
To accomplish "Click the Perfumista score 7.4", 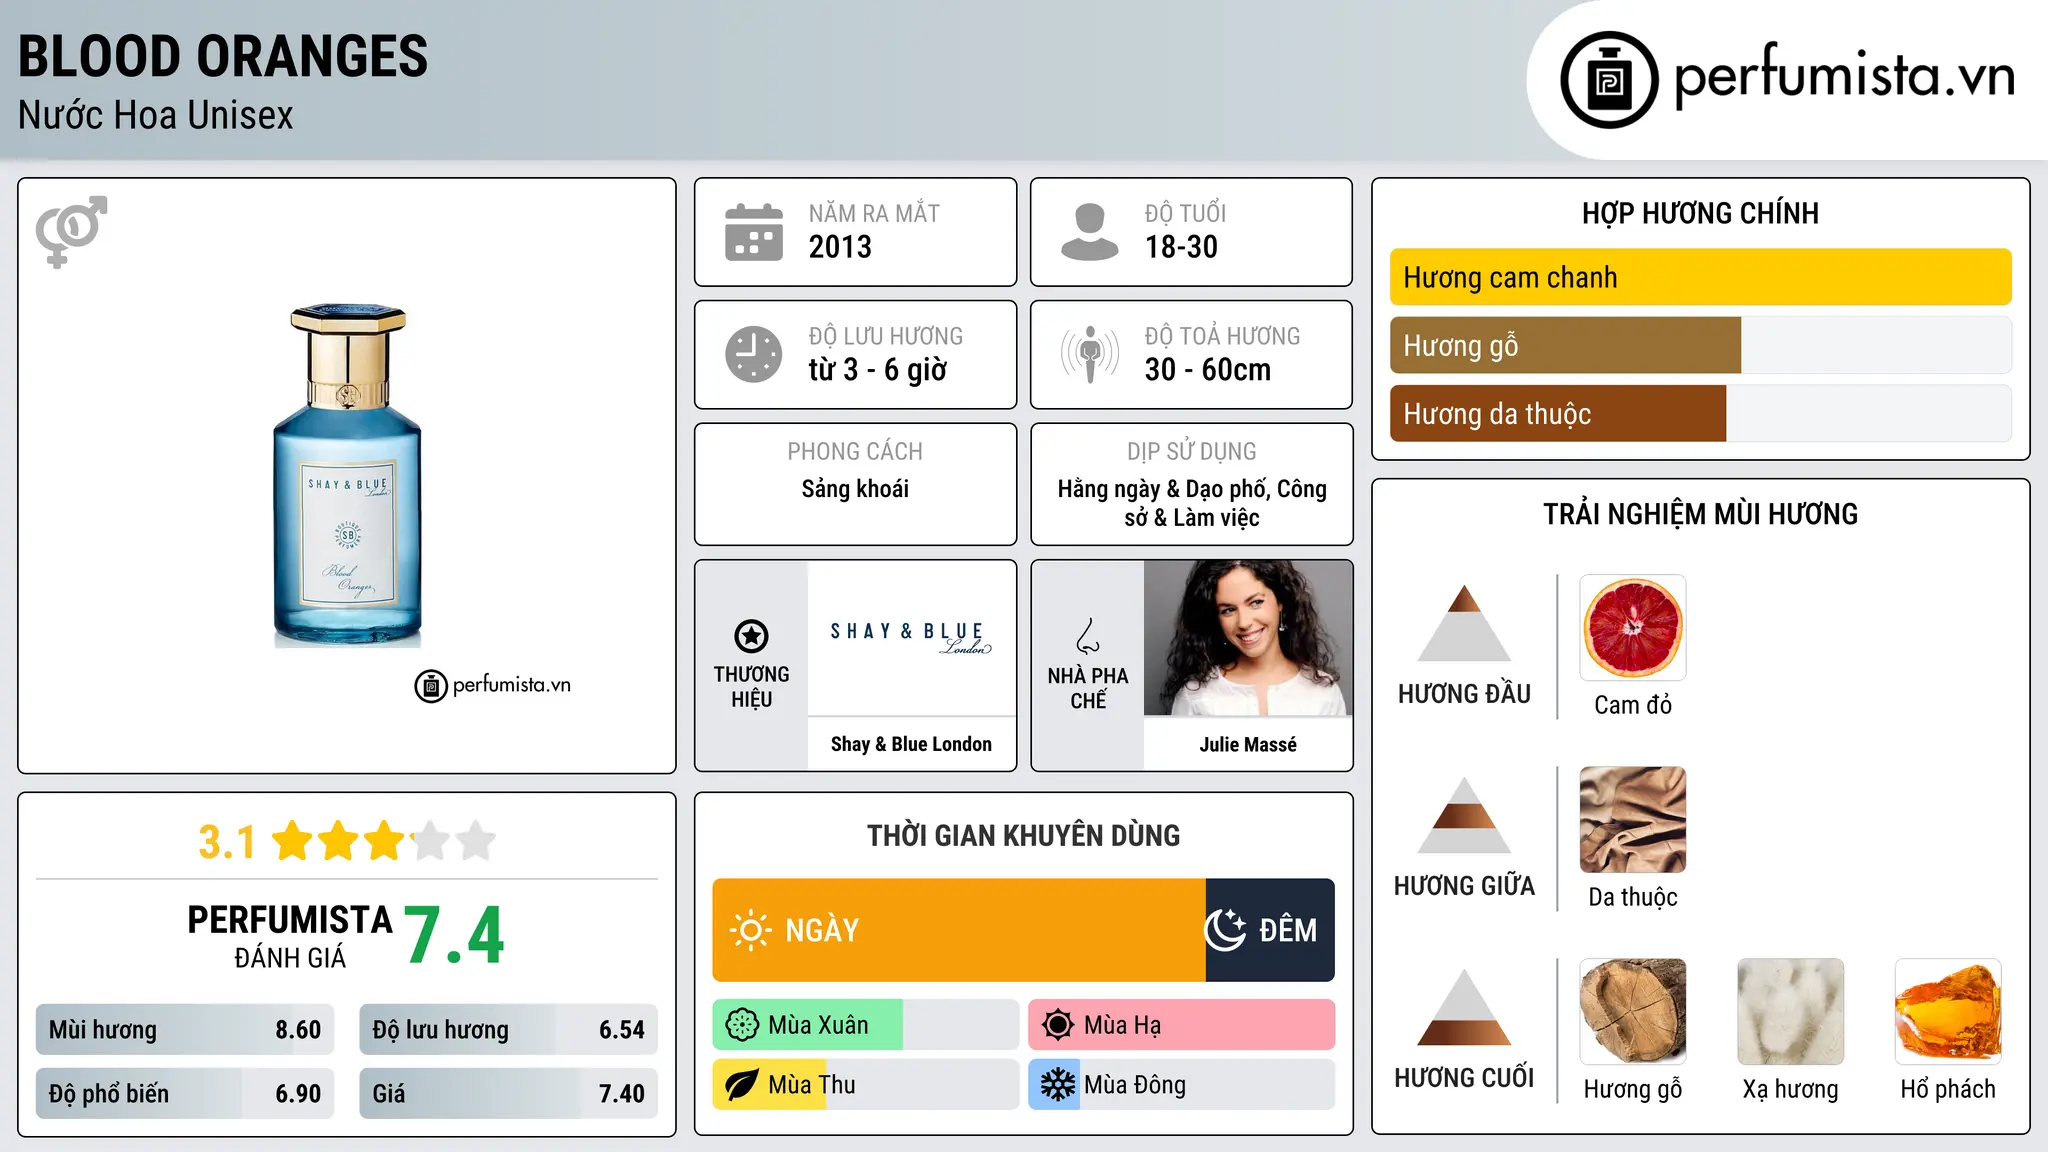I will pyautogui.click(x=454, y=936).
